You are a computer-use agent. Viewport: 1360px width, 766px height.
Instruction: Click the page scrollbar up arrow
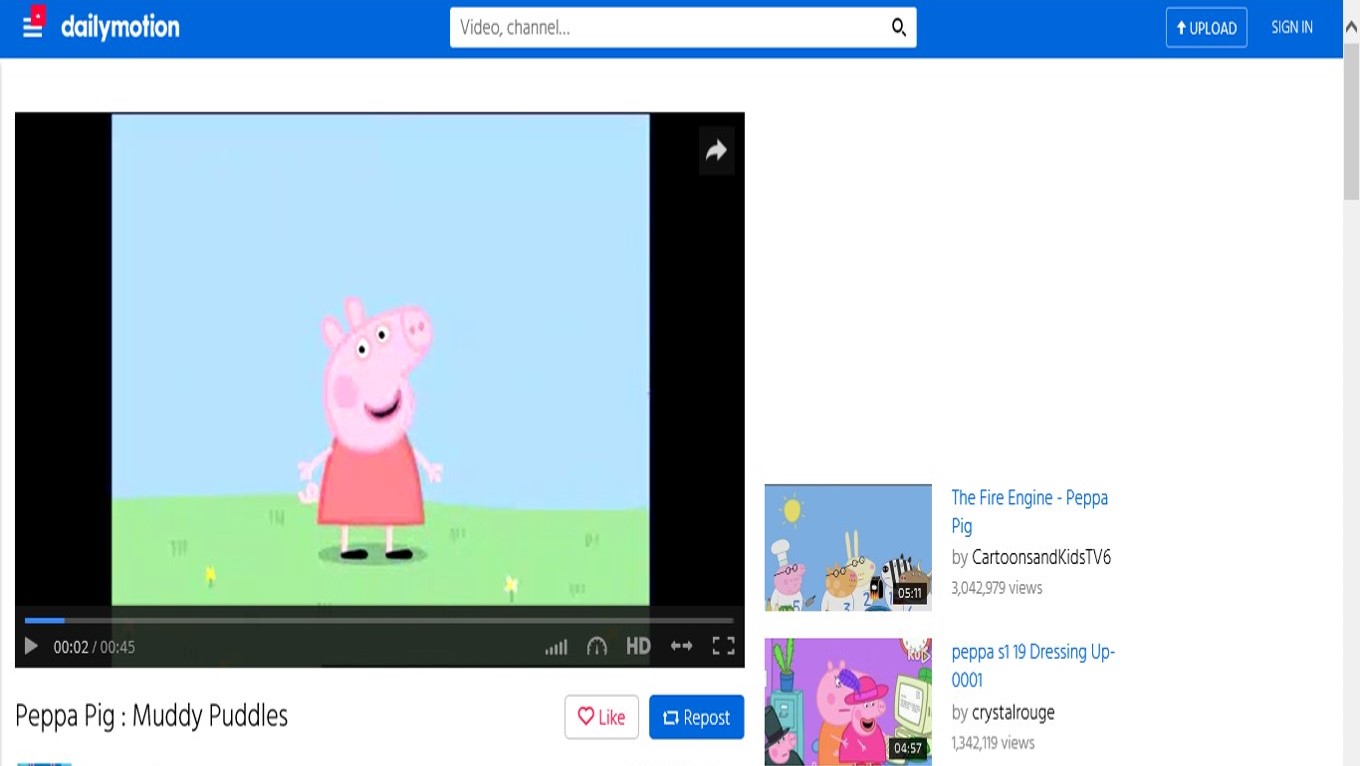click(1351, 27)
